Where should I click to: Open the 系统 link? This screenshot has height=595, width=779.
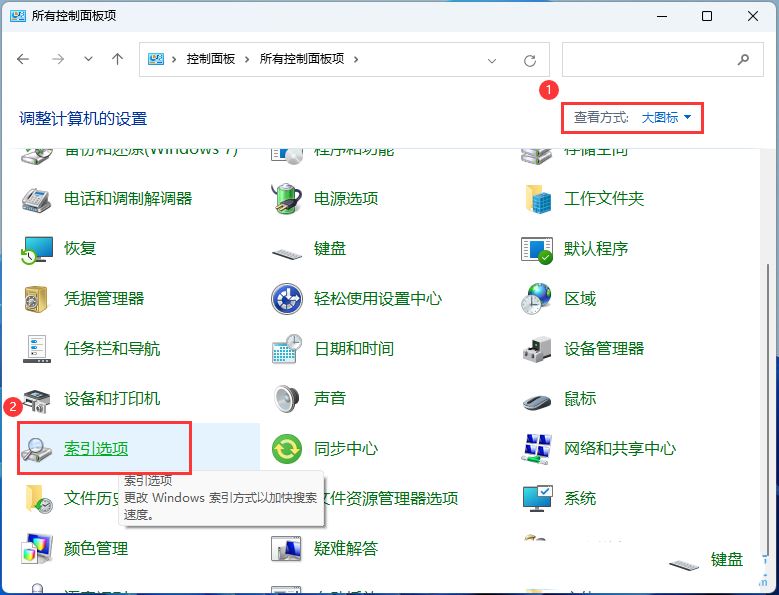pyautogui.click(x=580, y=498)
